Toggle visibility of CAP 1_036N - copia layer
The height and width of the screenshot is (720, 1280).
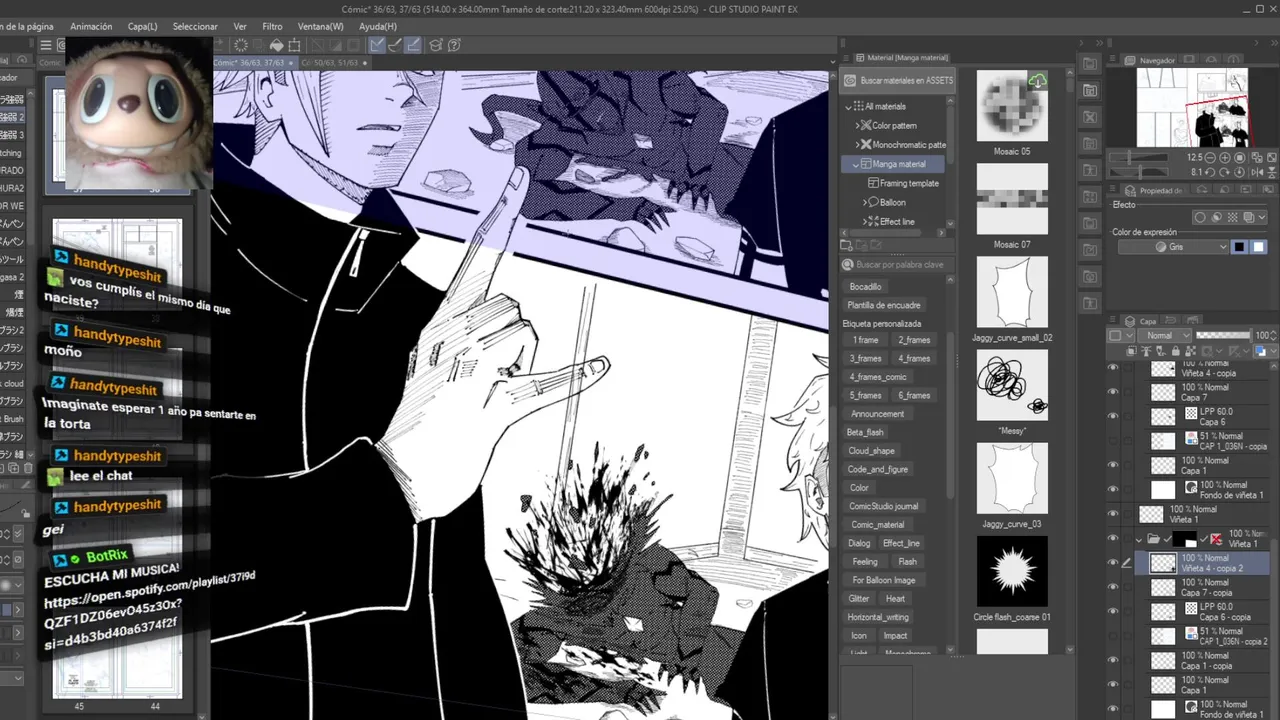1113,441
